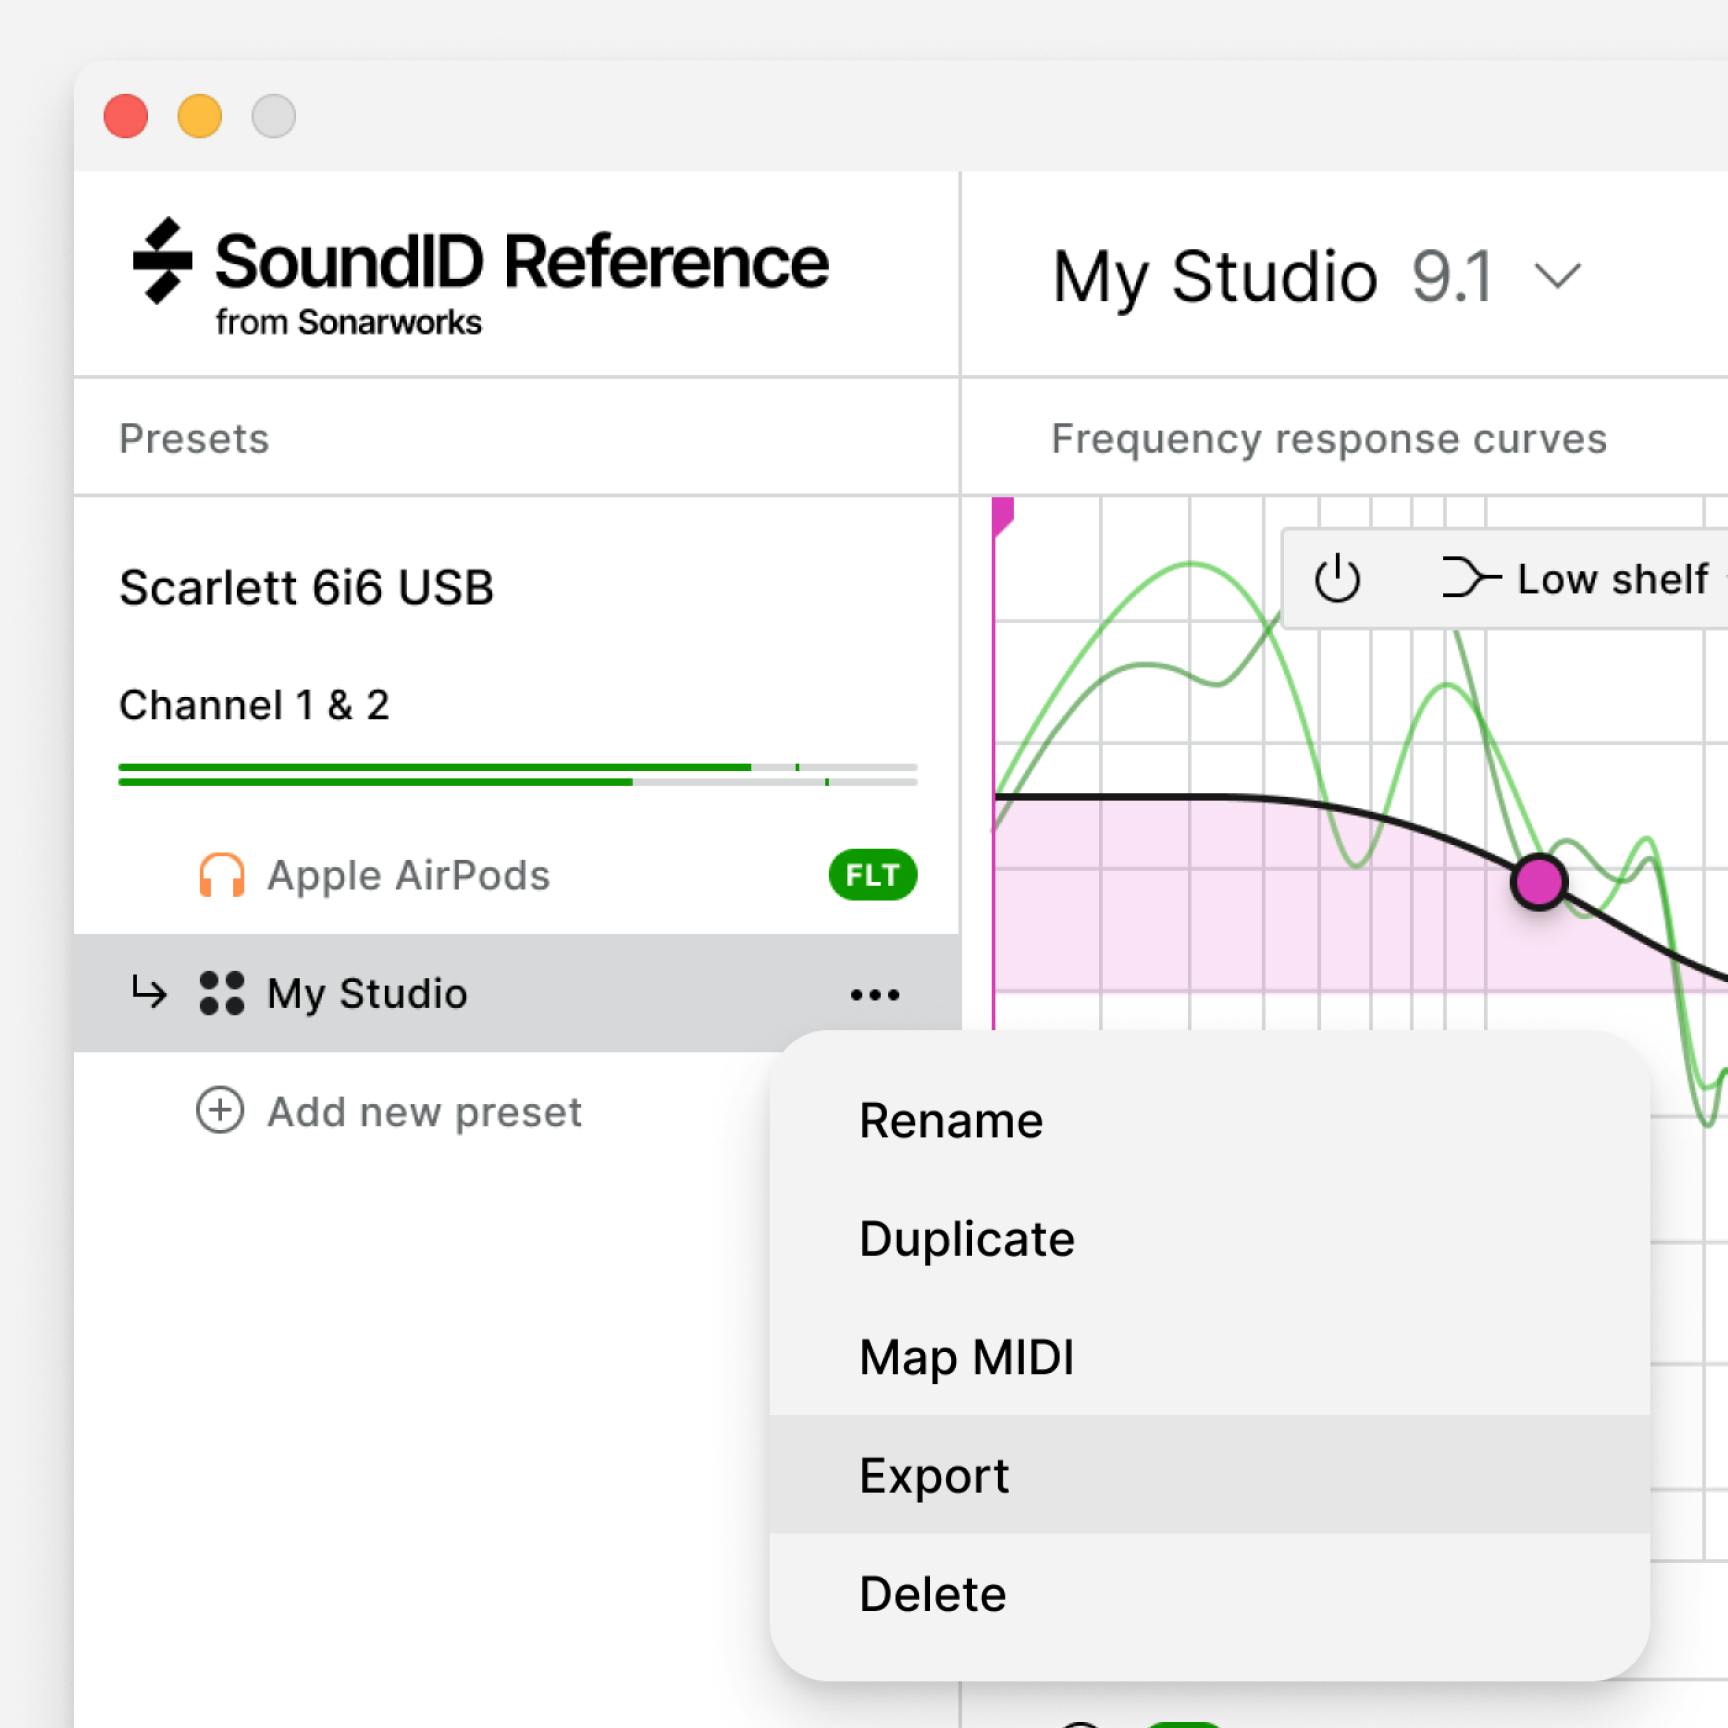Click the three-dot options icon for My Studio
This screenshot has width=1728, height=1728.
pos(874,994)
